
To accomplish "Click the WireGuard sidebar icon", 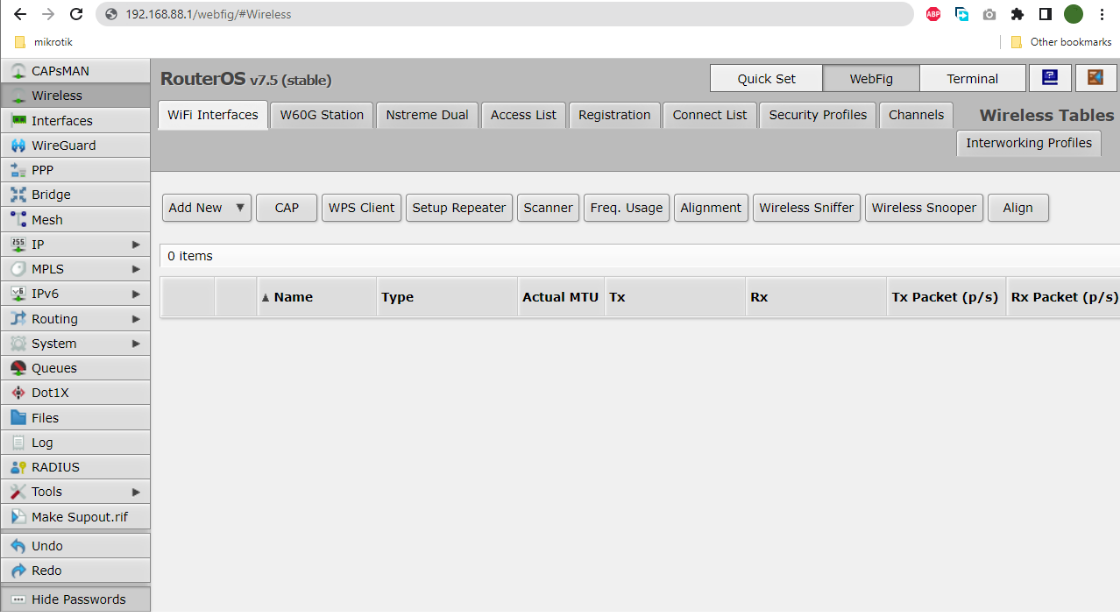I will tap(18, 146).
